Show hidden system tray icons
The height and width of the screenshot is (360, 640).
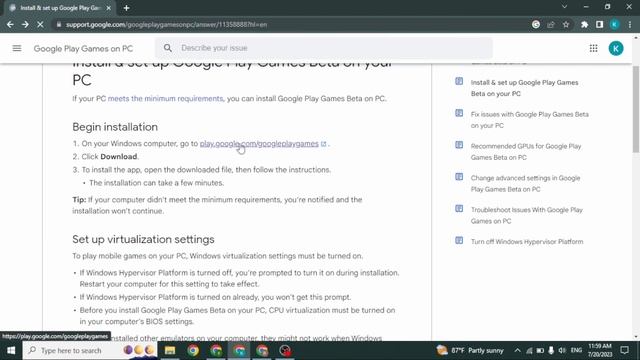tap(518, 350)
